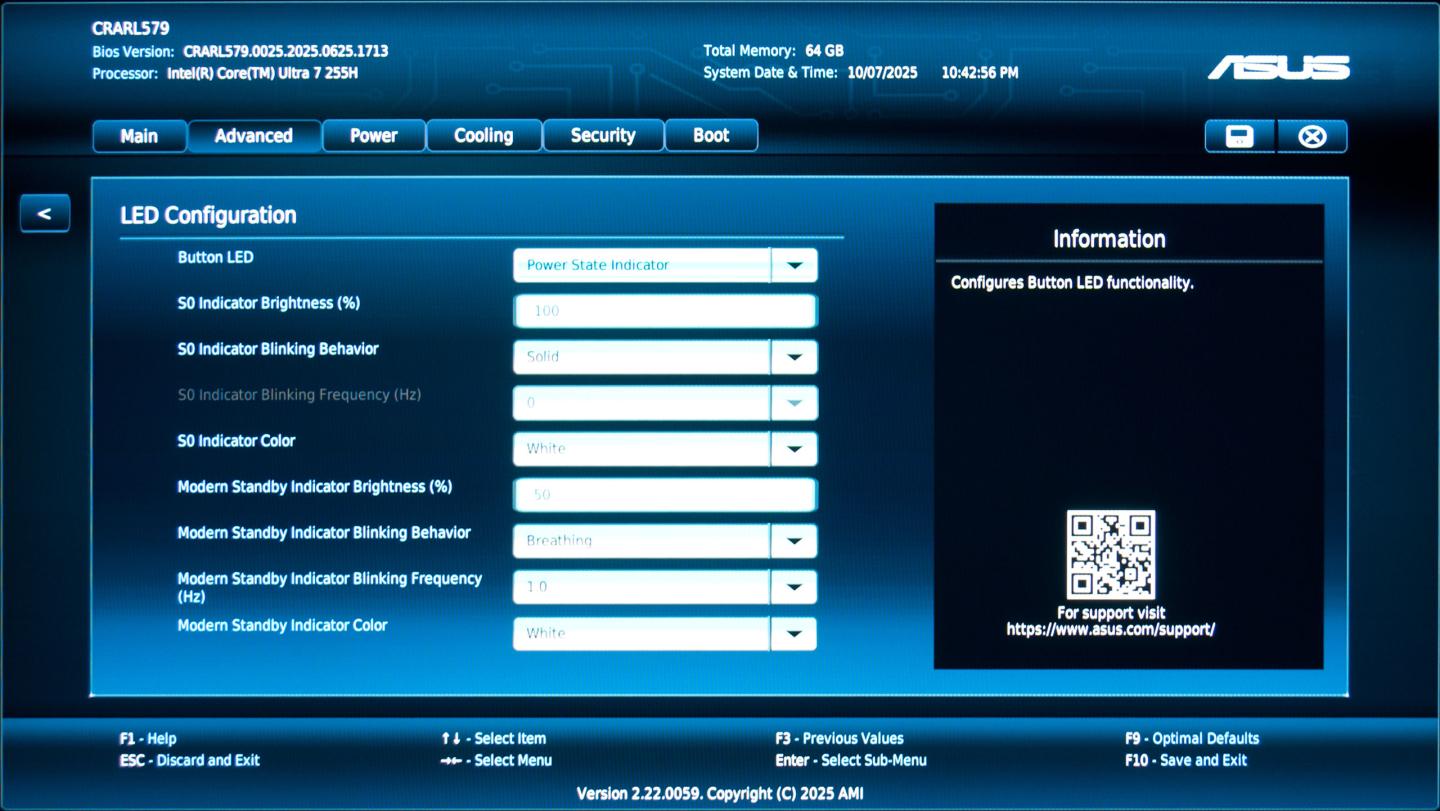Click the "Version 2.22.0059" AMI copyright line
The height and width of the screenshot is (811, 1440).
[720, 794]
